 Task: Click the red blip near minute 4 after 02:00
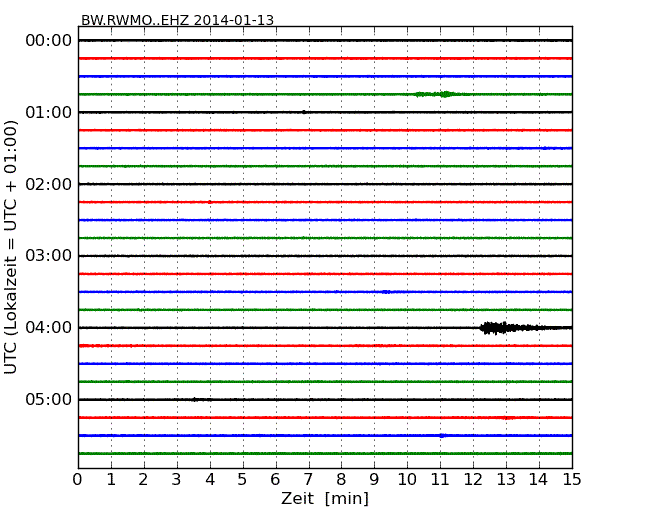(x=210, y=202)
